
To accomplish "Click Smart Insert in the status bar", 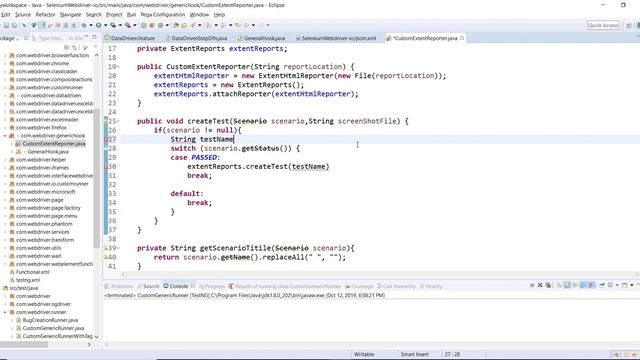I will (x=414, y=354).
